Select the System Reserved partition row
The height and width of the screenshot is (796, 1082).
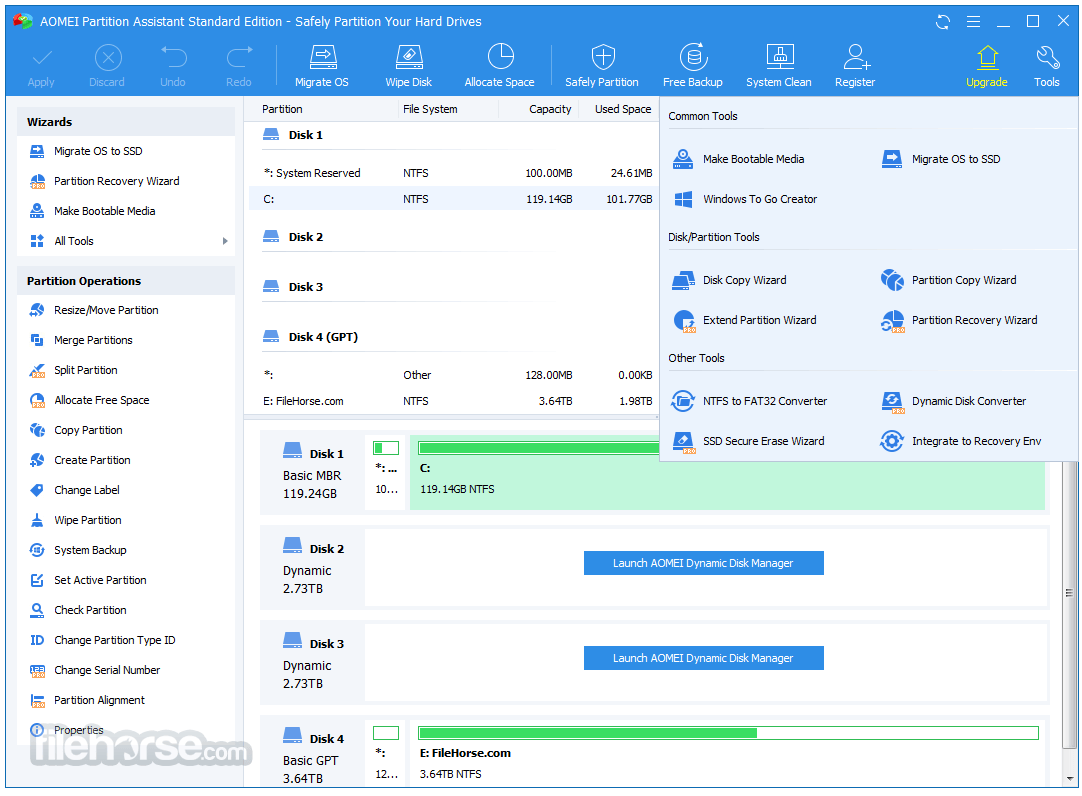point(453,173)
